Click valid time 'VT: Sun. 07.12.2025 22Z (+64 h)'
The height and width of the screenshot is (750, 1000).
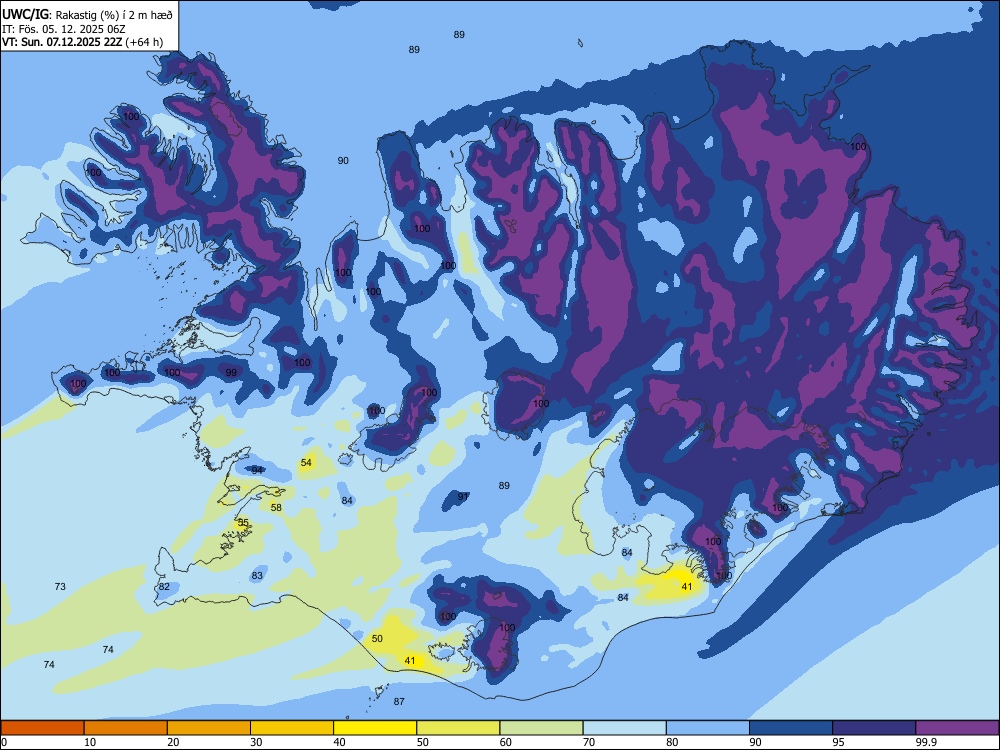tap(82, 42)
